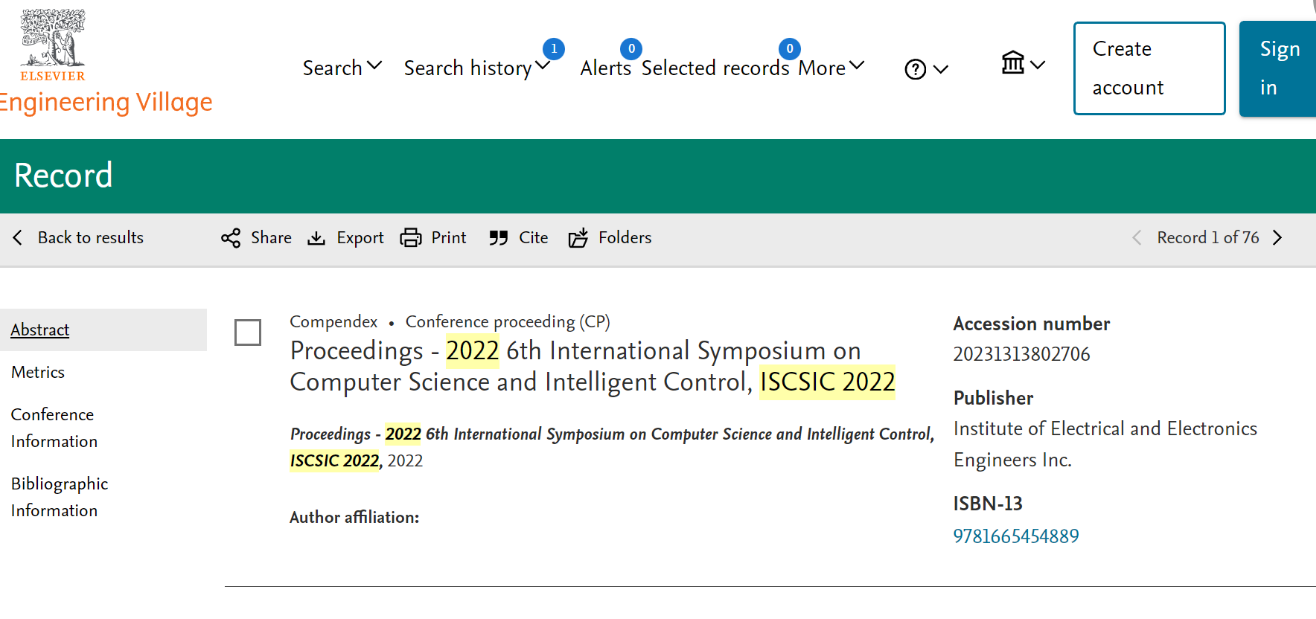Select the Bibliographic Information tab

coord(59,497)
